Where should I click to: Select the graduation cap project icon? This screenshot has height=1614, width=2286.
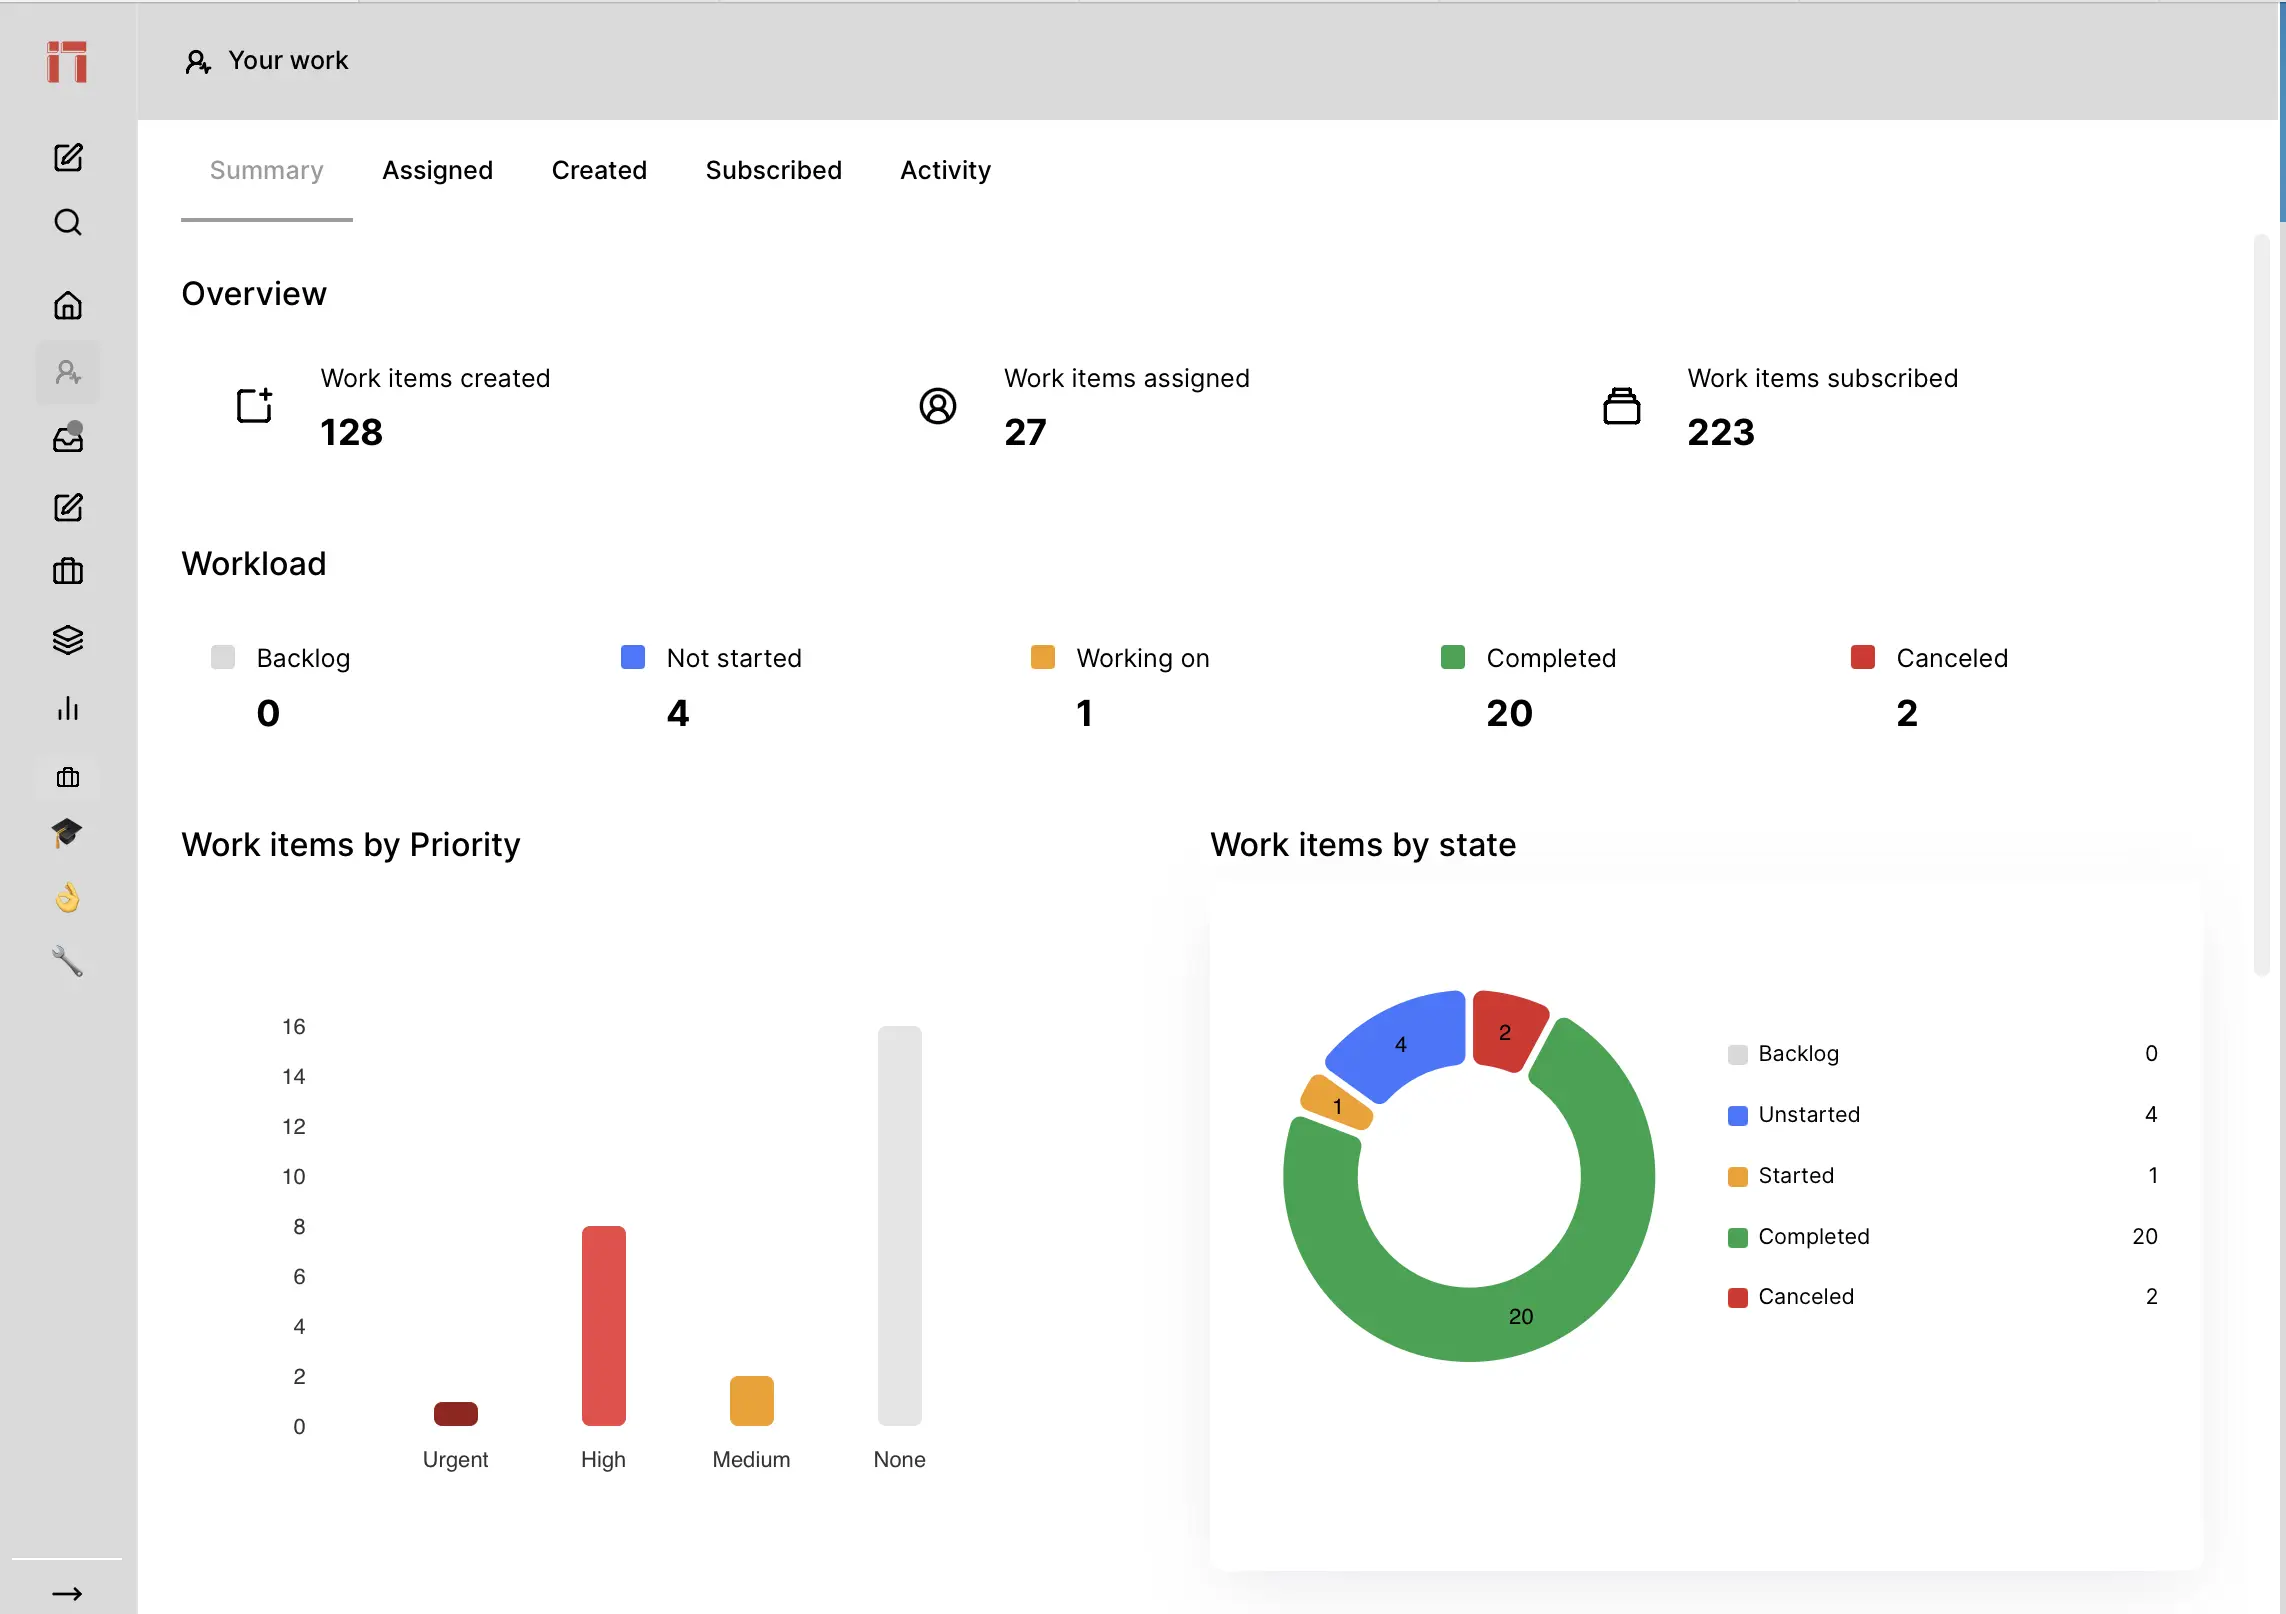pyautogui.click(x=67, y=832)
